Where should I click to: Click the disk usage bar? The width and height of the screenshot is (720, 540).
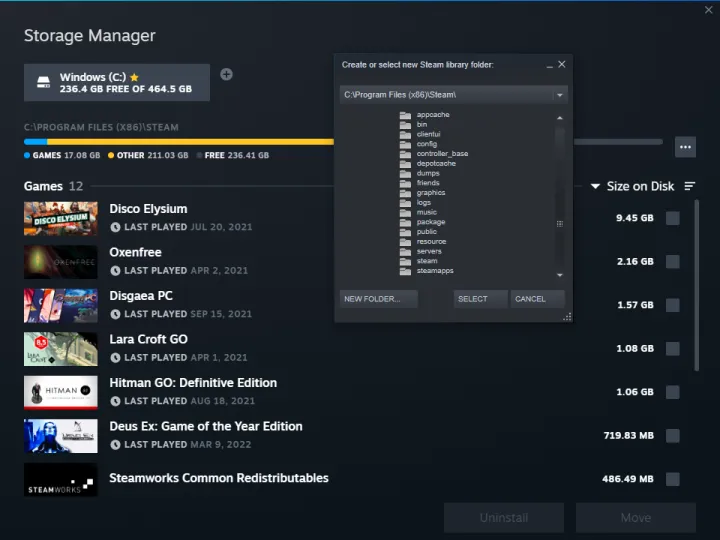(x=180, y=142)
